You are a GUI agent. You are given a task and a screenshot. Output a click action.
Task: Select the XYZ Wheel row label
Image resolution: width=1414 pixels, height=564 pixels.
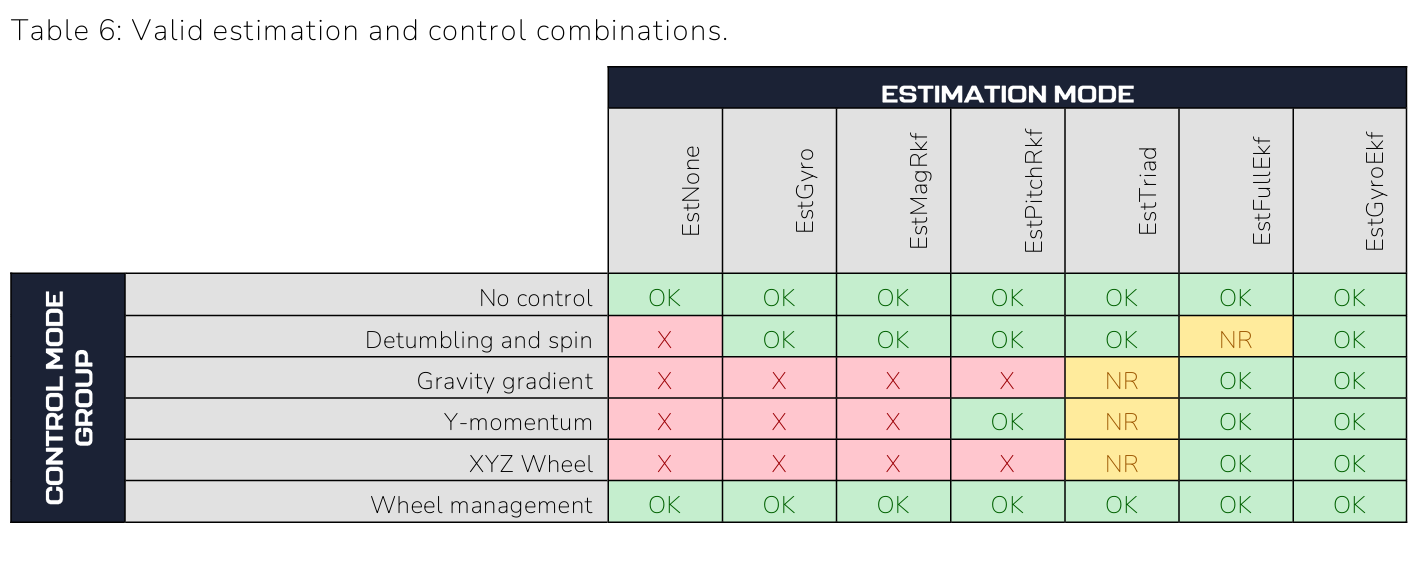[530, 464]
